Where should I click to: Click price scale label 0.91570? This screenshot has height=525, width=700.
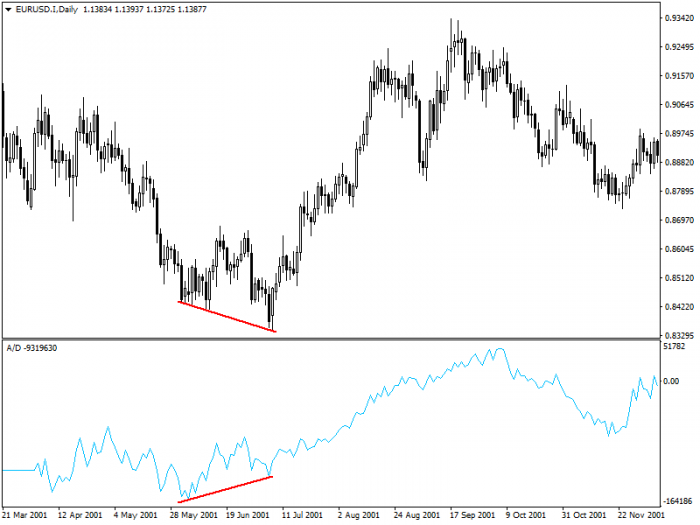679,76
